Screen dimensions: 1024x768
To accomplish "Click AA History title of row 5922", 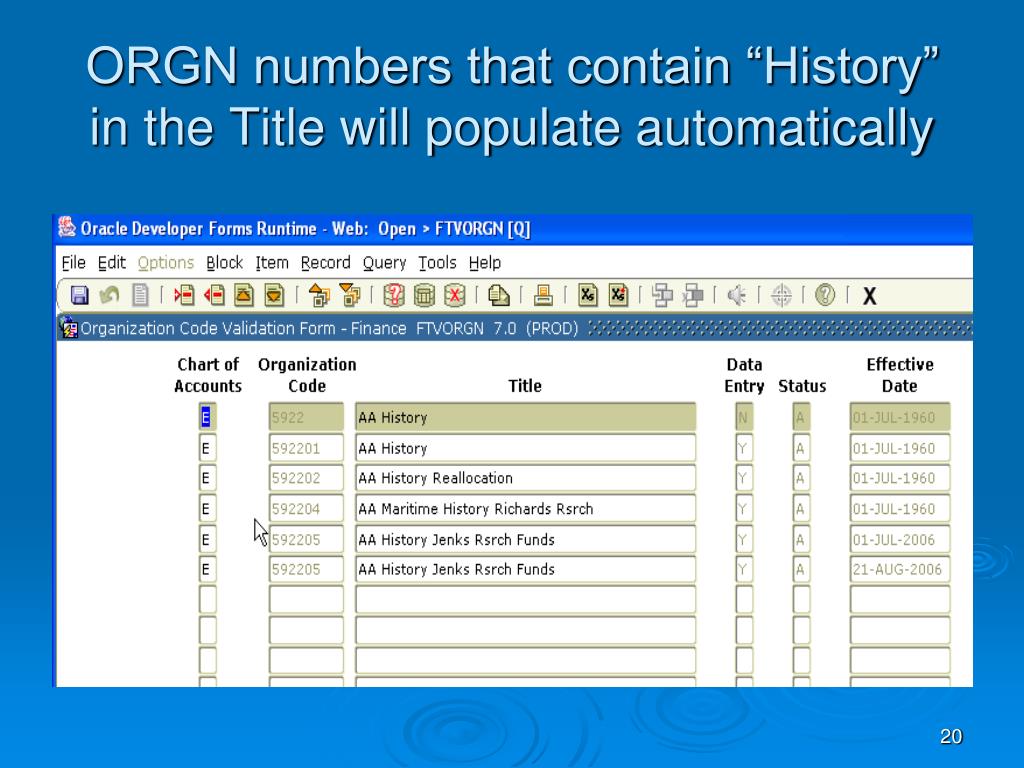I will point(526,417).
